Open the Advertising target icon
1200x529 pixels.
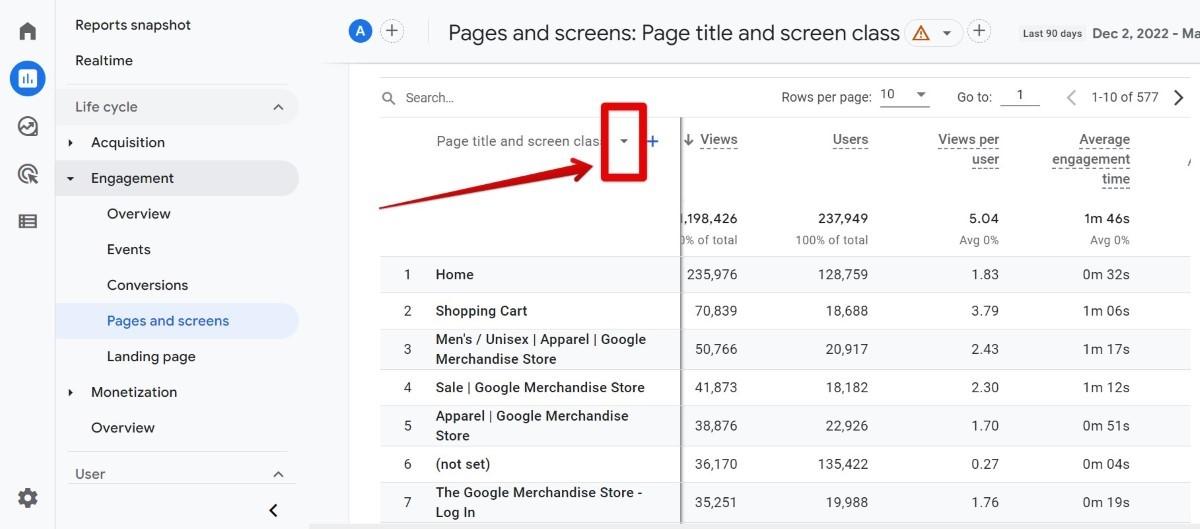tap(27, 174)
